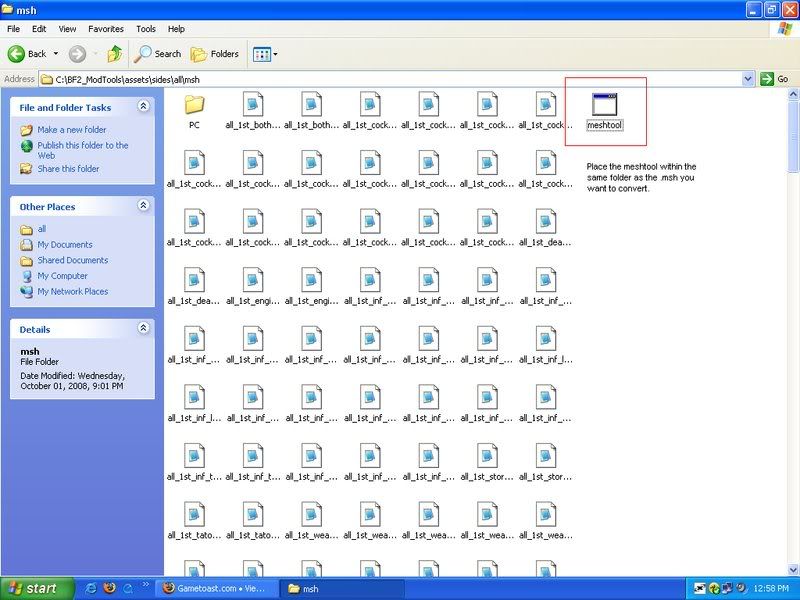
Task: Open the address bar dropdown arrow
Action: 747,79
